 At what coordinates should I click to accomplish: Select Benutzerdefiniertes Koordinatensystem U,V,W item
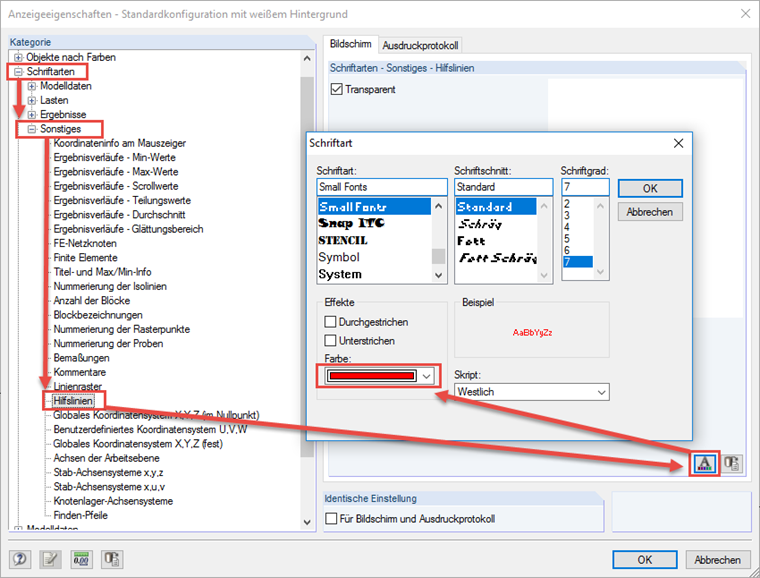[150, 429]
